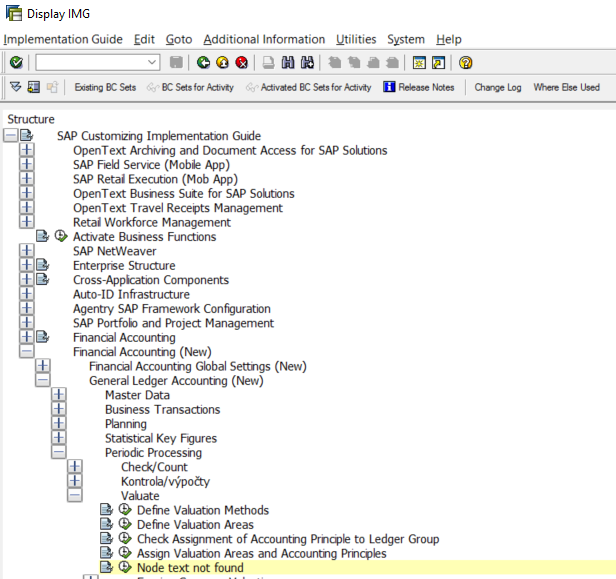Click the Change Log button
This screenshot has height=579, width=616.
pyautogui.click(x=498, y=87)
